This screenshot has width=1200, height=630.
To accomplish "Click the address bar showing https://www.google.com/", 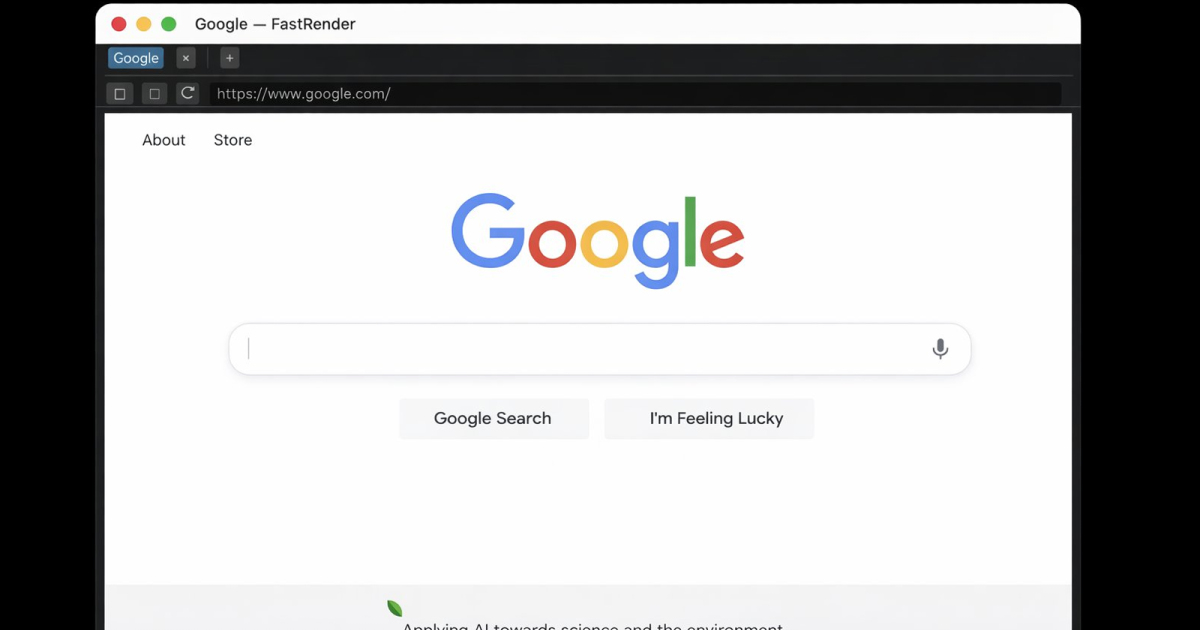I will pos(635,94).
